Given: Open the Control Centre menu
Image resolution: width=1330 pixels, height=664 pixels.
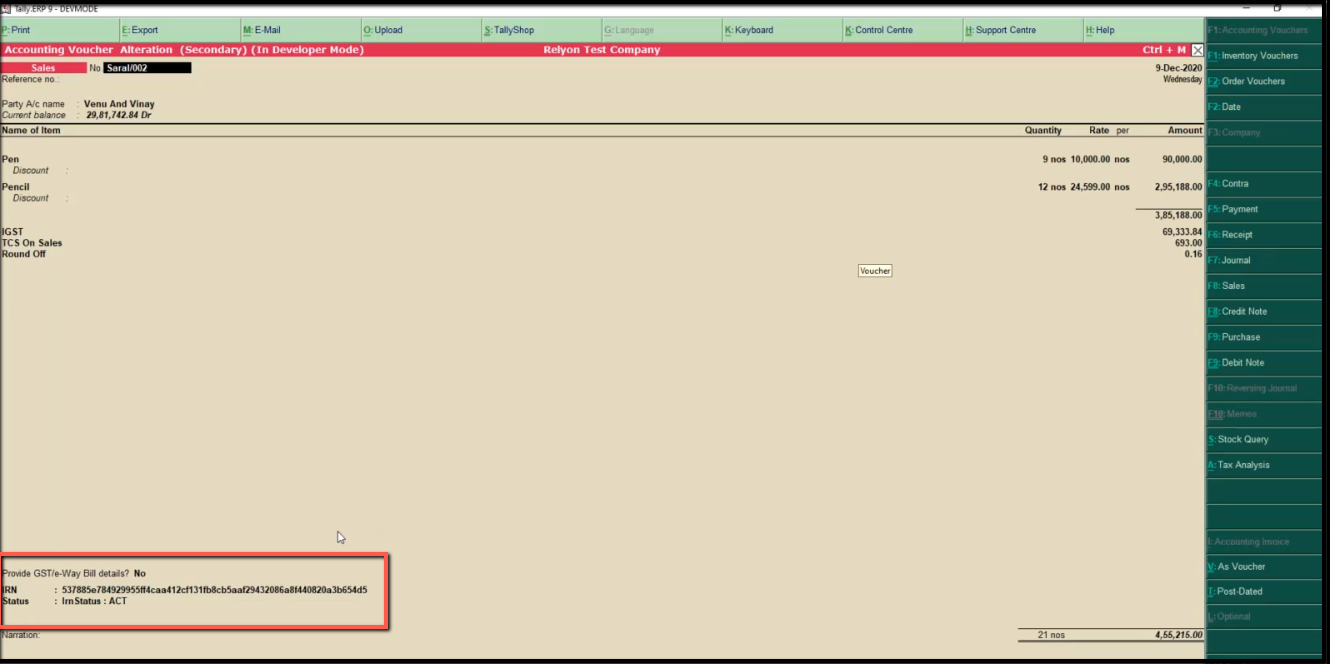Looking at the screenshot, I should point(903,30).
